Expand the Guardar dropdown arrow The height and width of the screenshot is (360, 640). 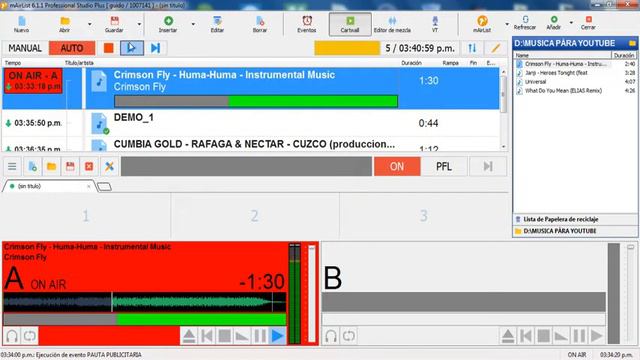pyautogui.click(x=139, y=24)
